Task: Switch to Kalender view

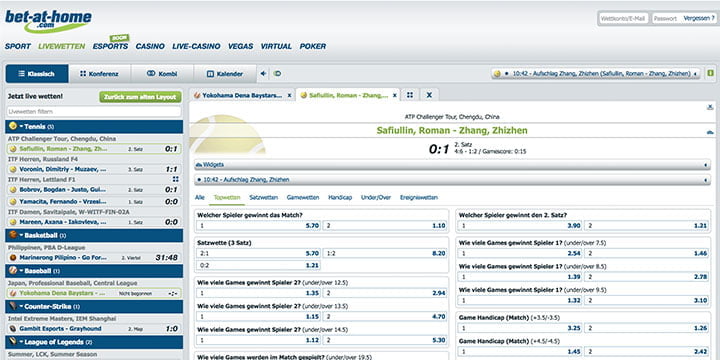Action: click(225, 73)
